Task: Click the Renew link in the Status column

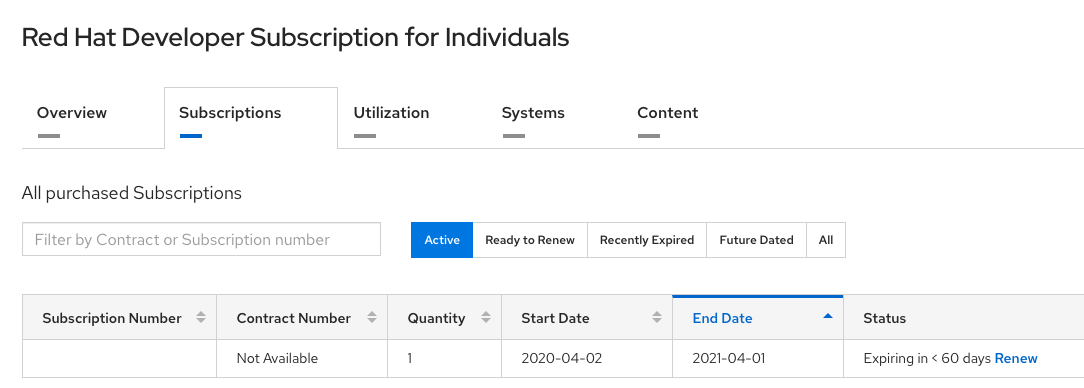Action: tap(1016, 358)
